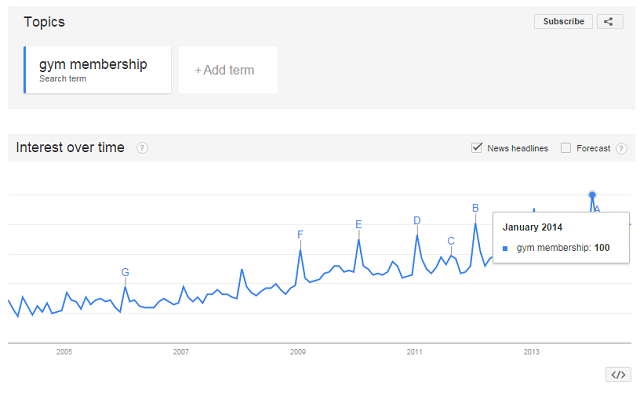Image resolution: width=640 pixels, height=396 pixels.
Task: Click news headline marker F
Action: pyautogui.click(x=300, y=235)
